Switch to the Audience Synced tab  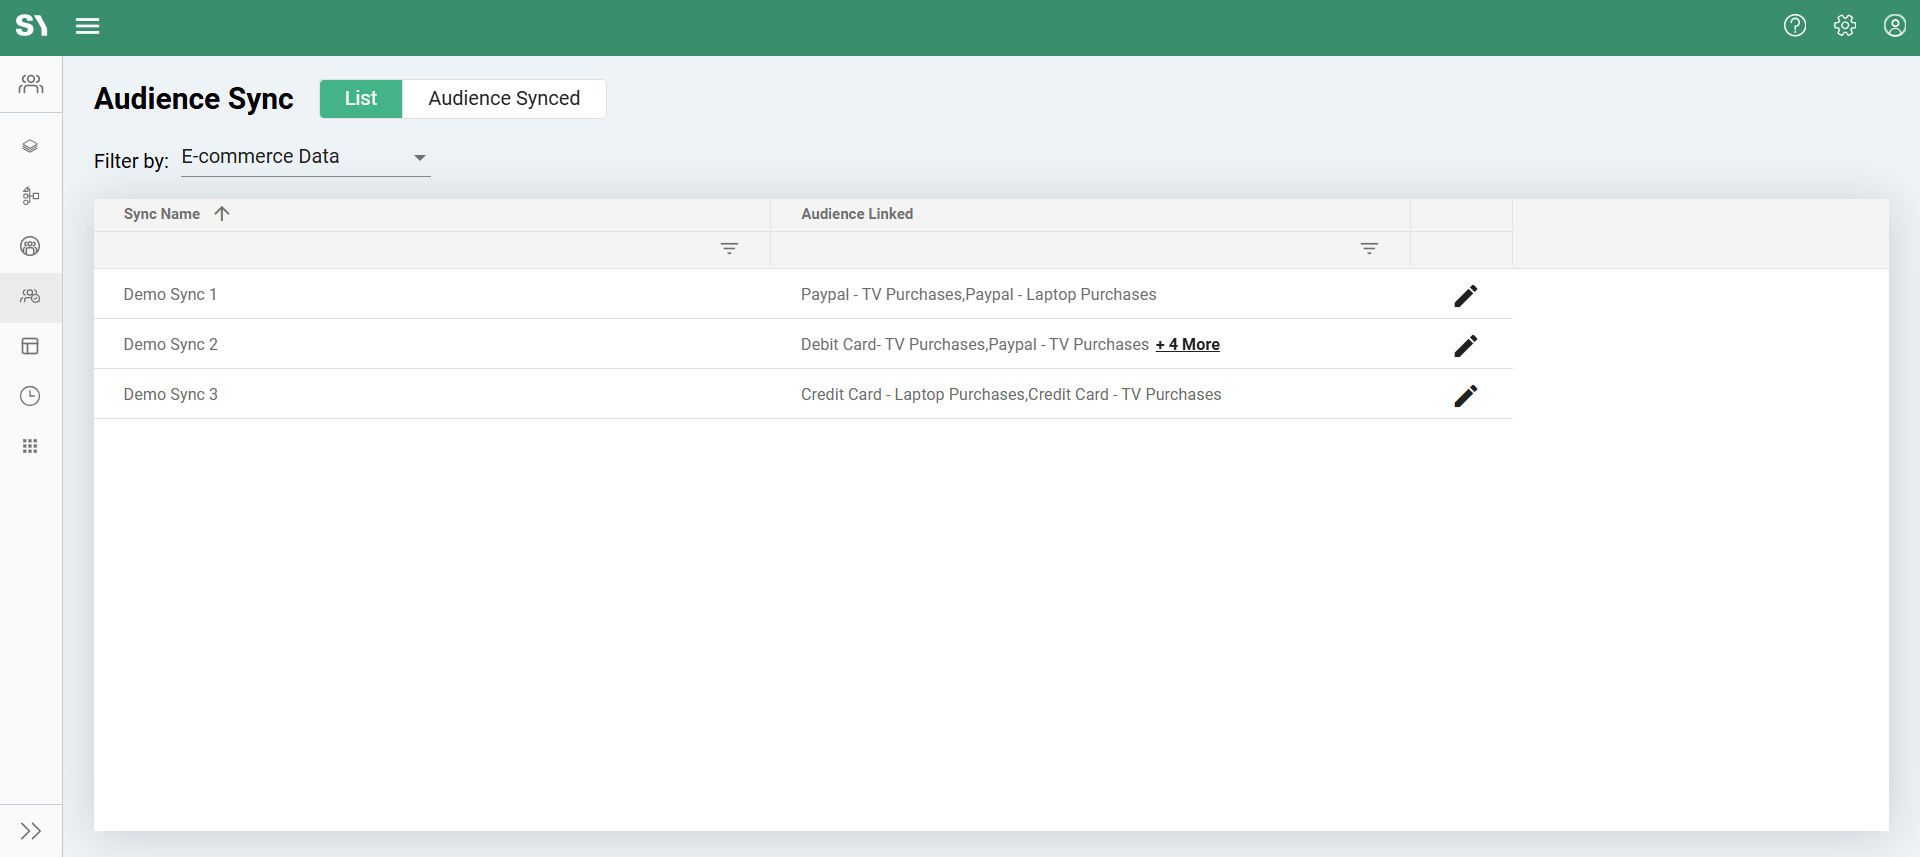[x=504, y=99]
